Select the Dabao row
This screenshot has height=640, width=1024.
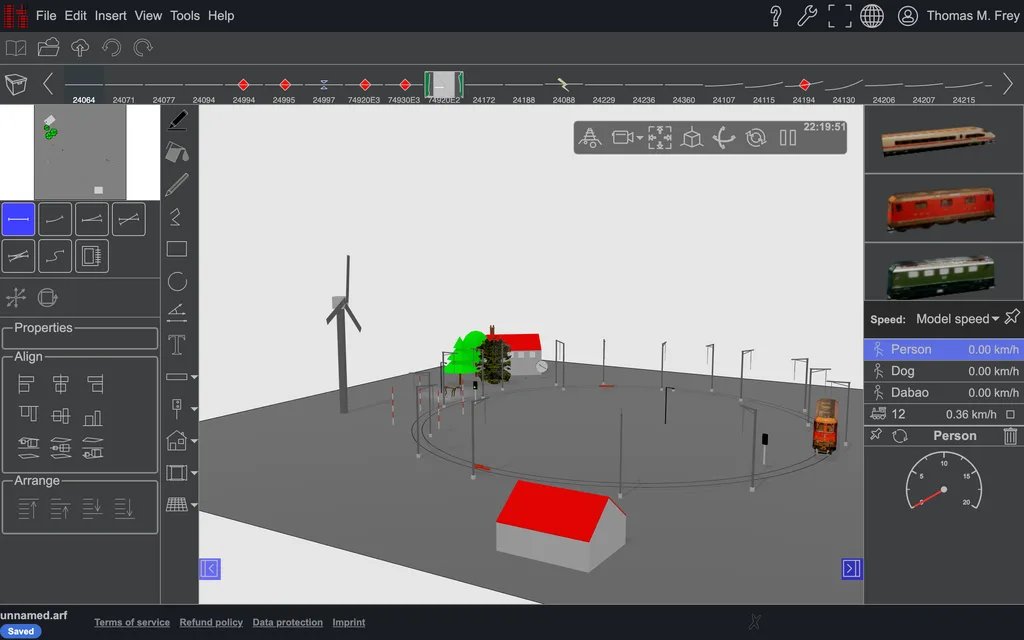(943, 392)
